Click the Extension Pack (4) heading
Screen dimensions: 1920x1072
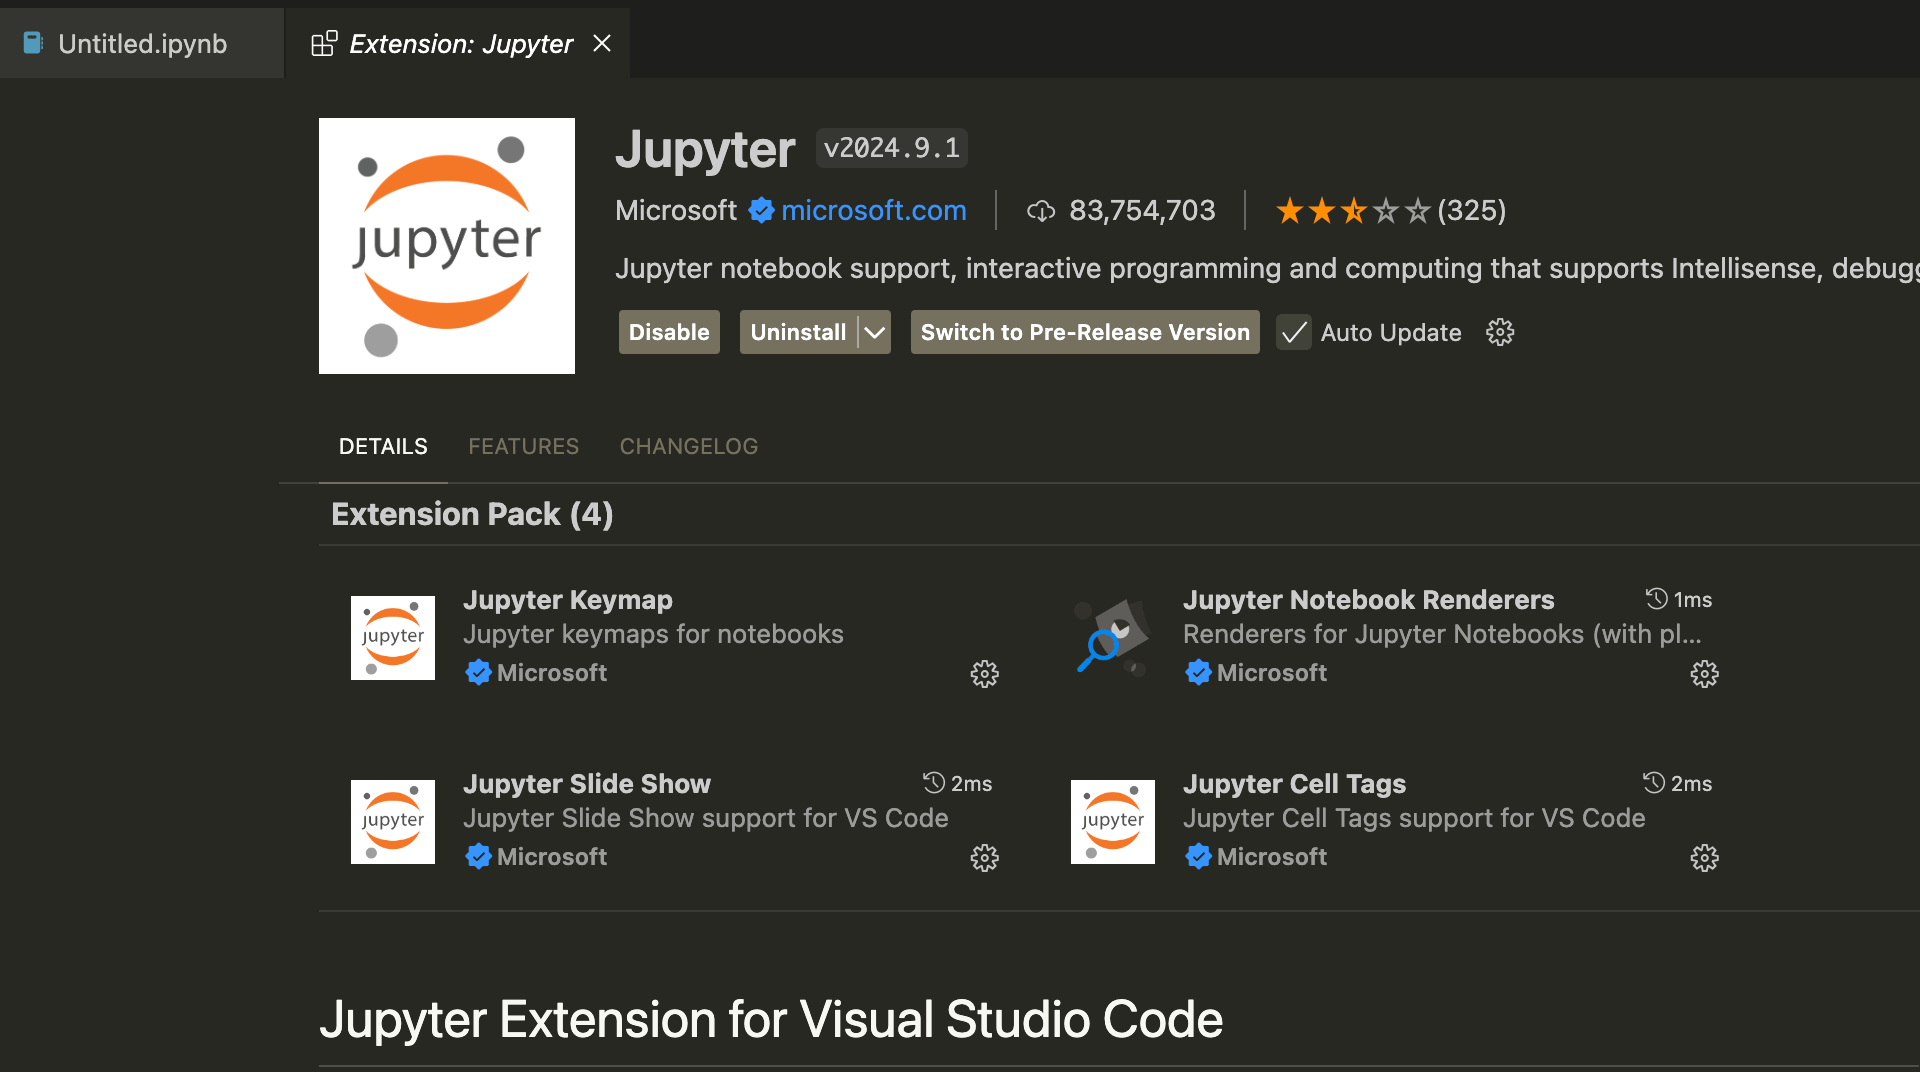point(472,514)
